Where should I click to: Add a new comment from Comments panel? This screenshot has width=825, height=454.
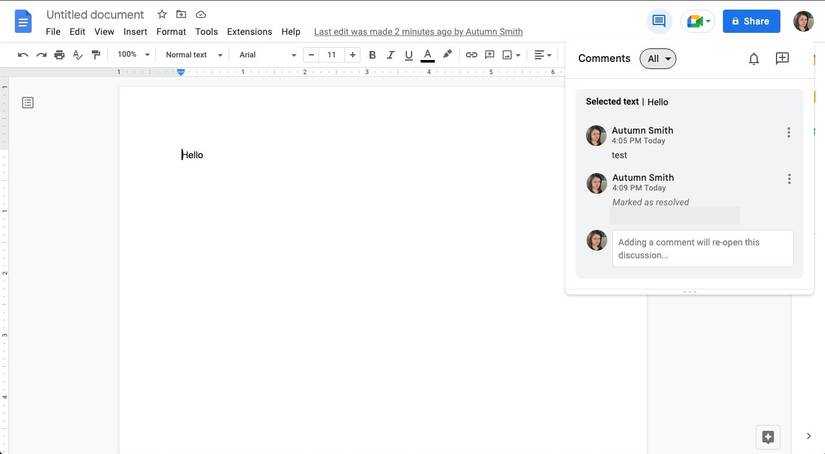(782, 58)
